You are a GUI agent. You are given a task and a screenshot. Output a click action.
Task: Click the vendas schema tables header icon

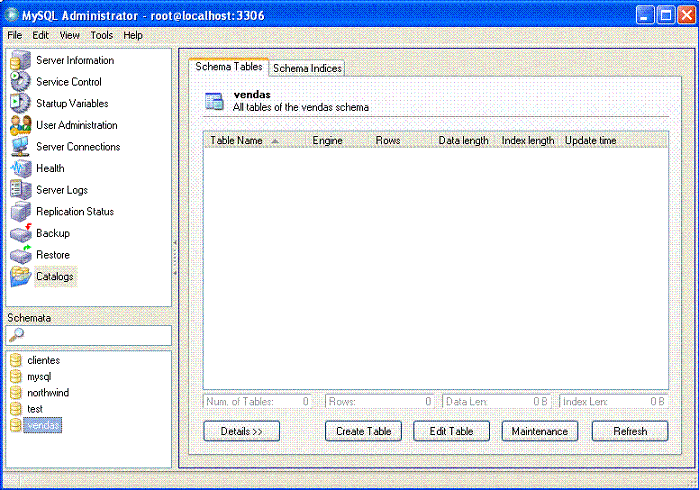click(214, 101)
